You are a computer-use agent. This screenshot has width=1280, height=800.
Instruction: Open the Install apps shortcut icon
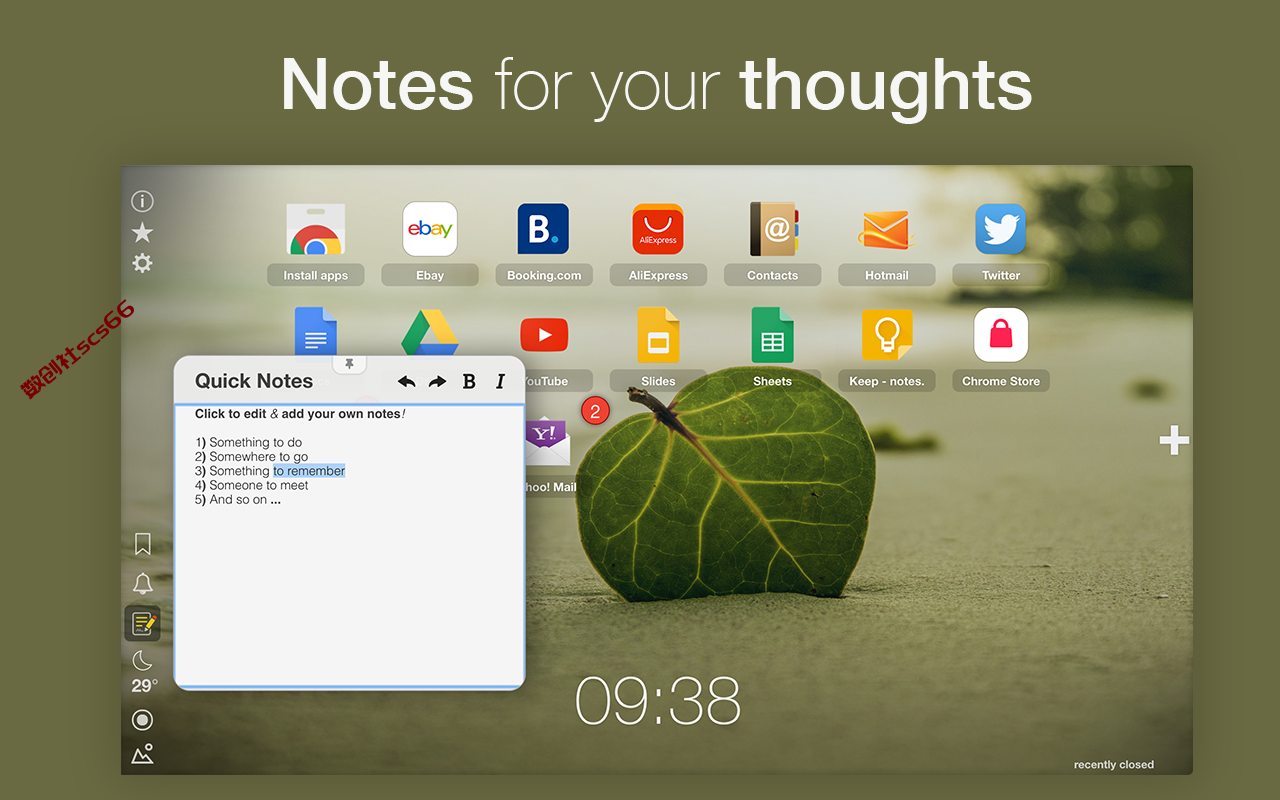click(315, 230)
